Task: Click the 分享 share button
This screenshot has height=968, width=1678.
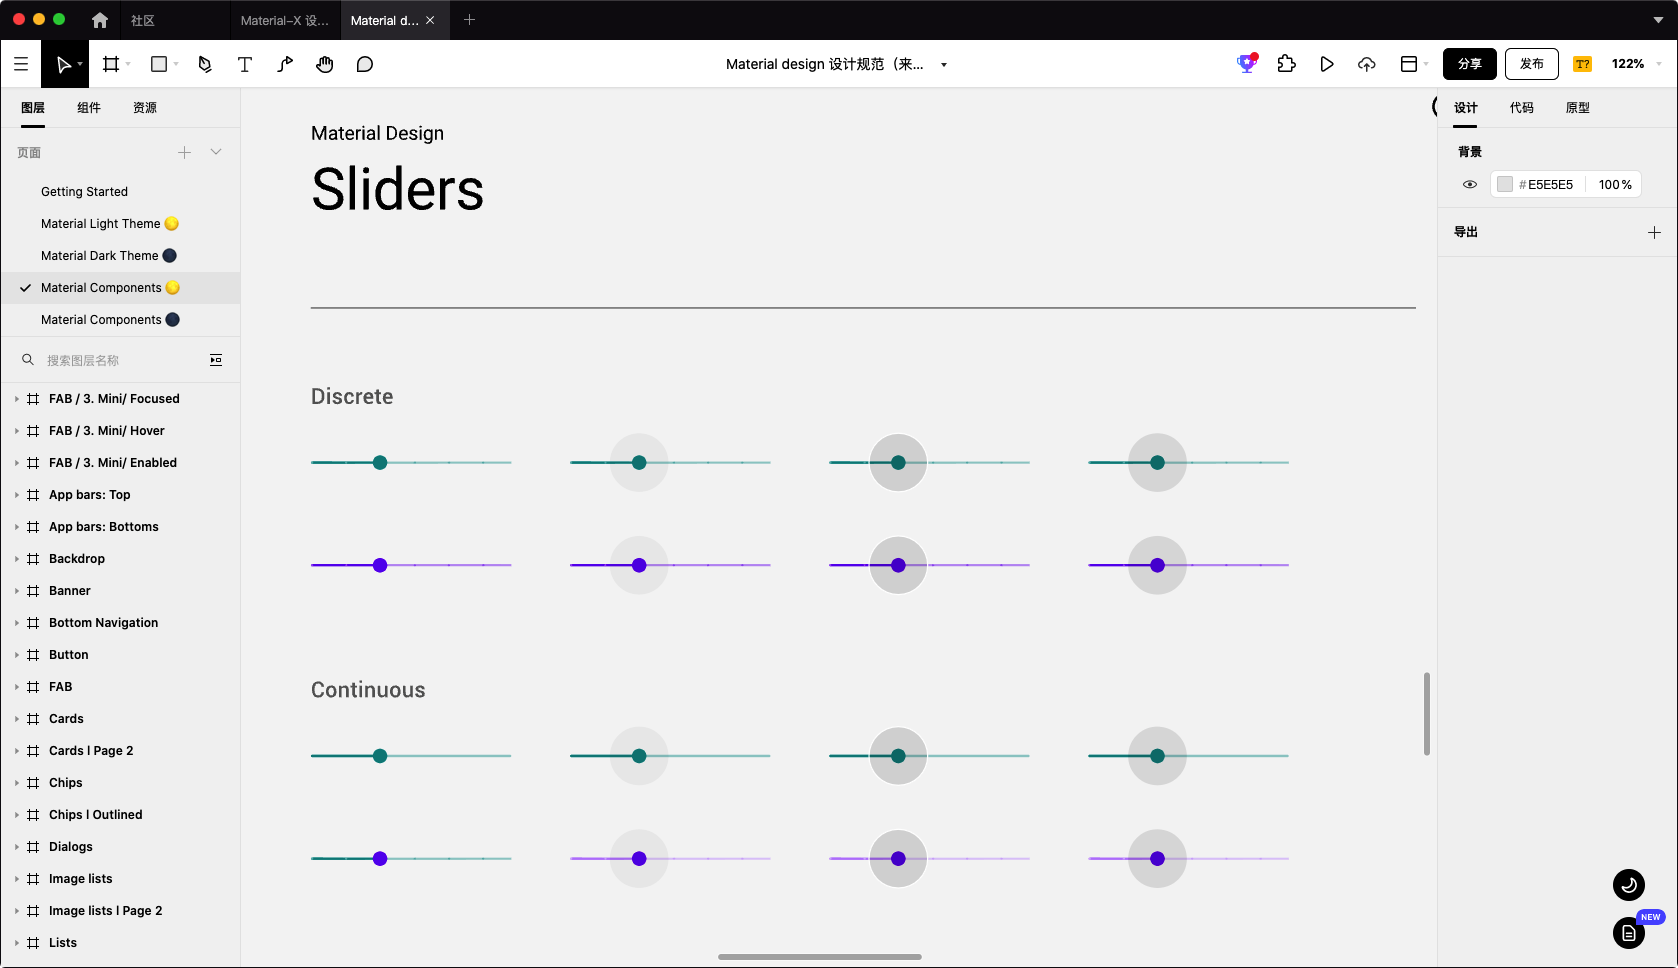Action: [x=1470, y=64]
